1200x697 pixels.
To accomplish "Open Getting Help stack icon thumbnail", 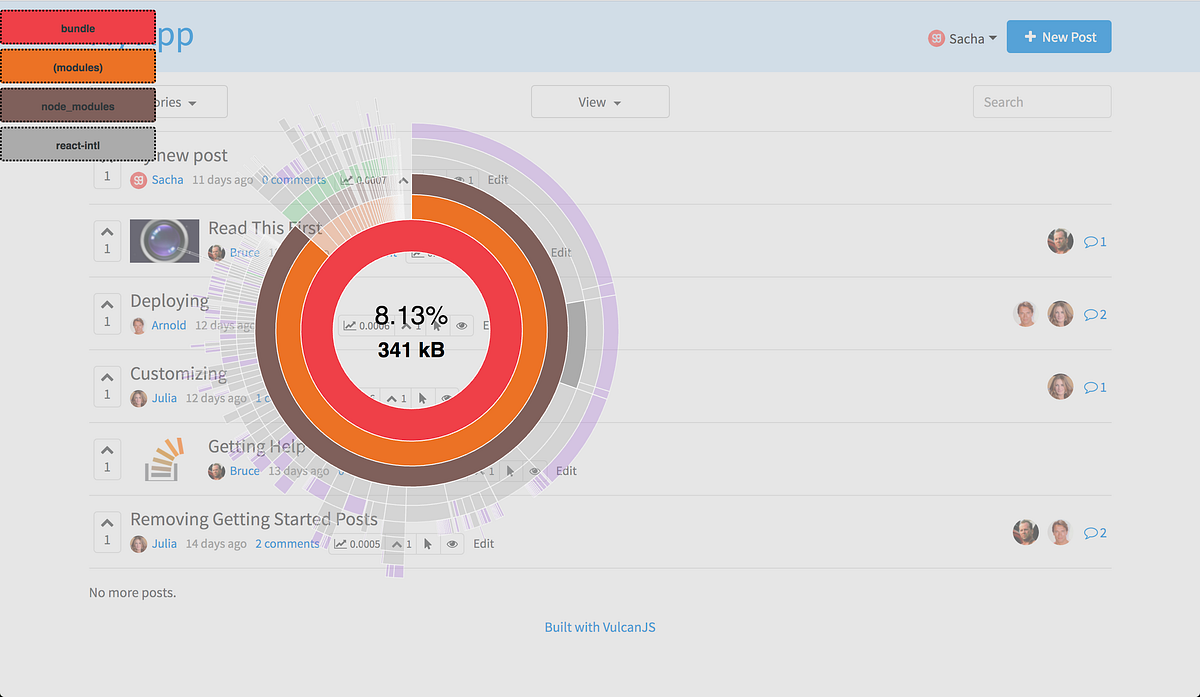I will click(164, 459).
